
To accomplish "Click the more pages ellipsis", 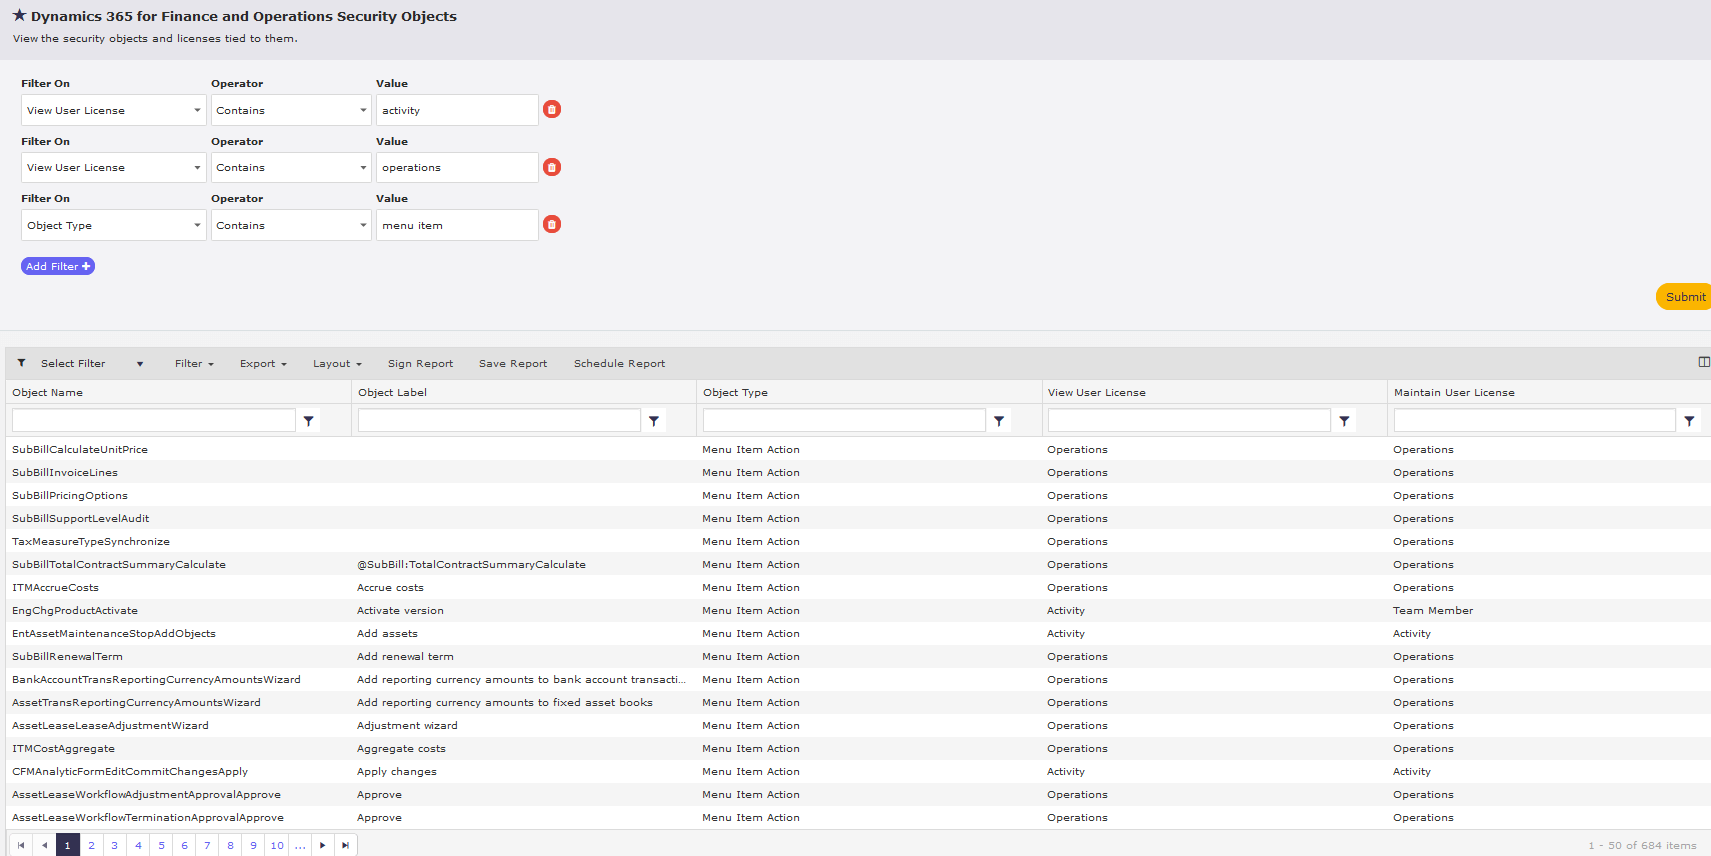I will point(300,845).
